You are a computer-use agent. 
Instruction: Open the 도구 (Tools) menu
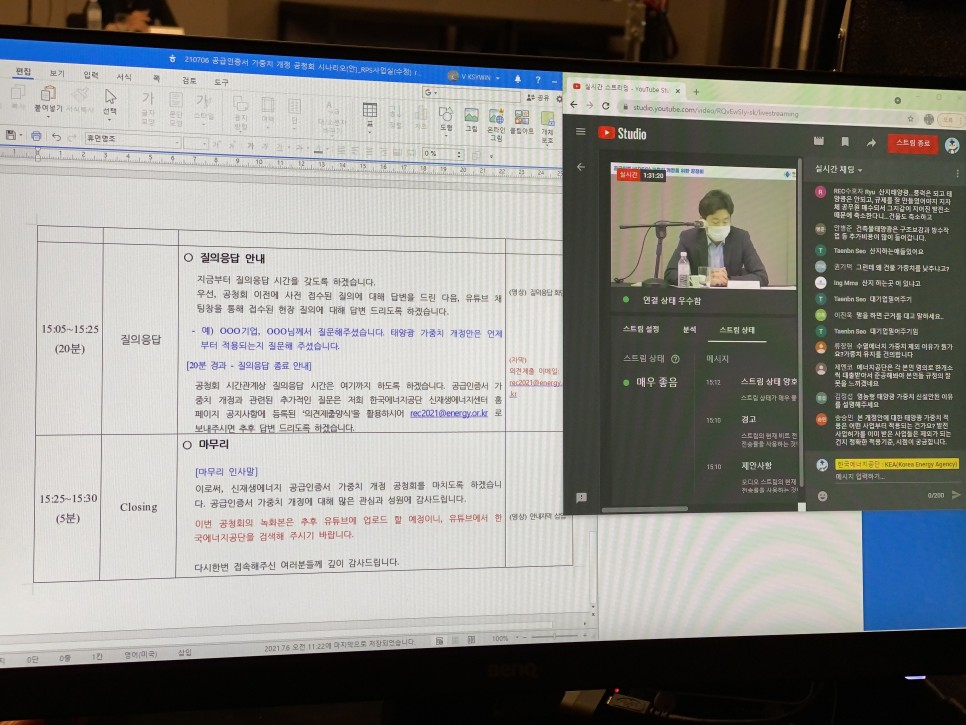(x=221, y=82)
